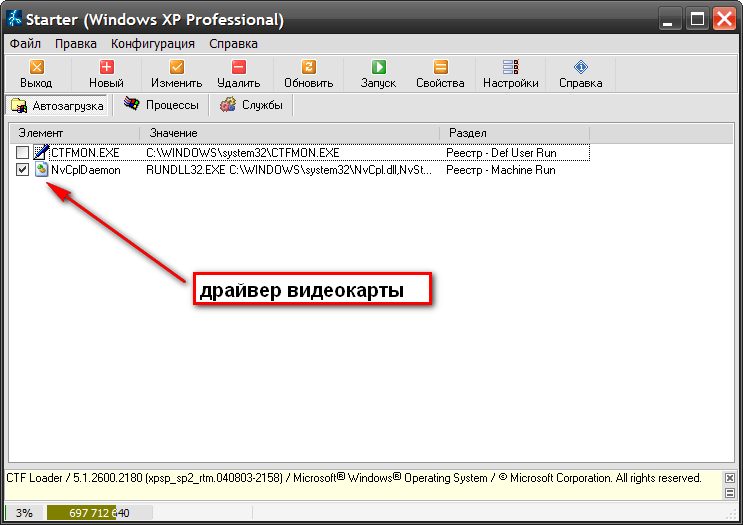Sort list by Раздел column header
This screenshot has height=525, width=743.
tap(514, 133)
